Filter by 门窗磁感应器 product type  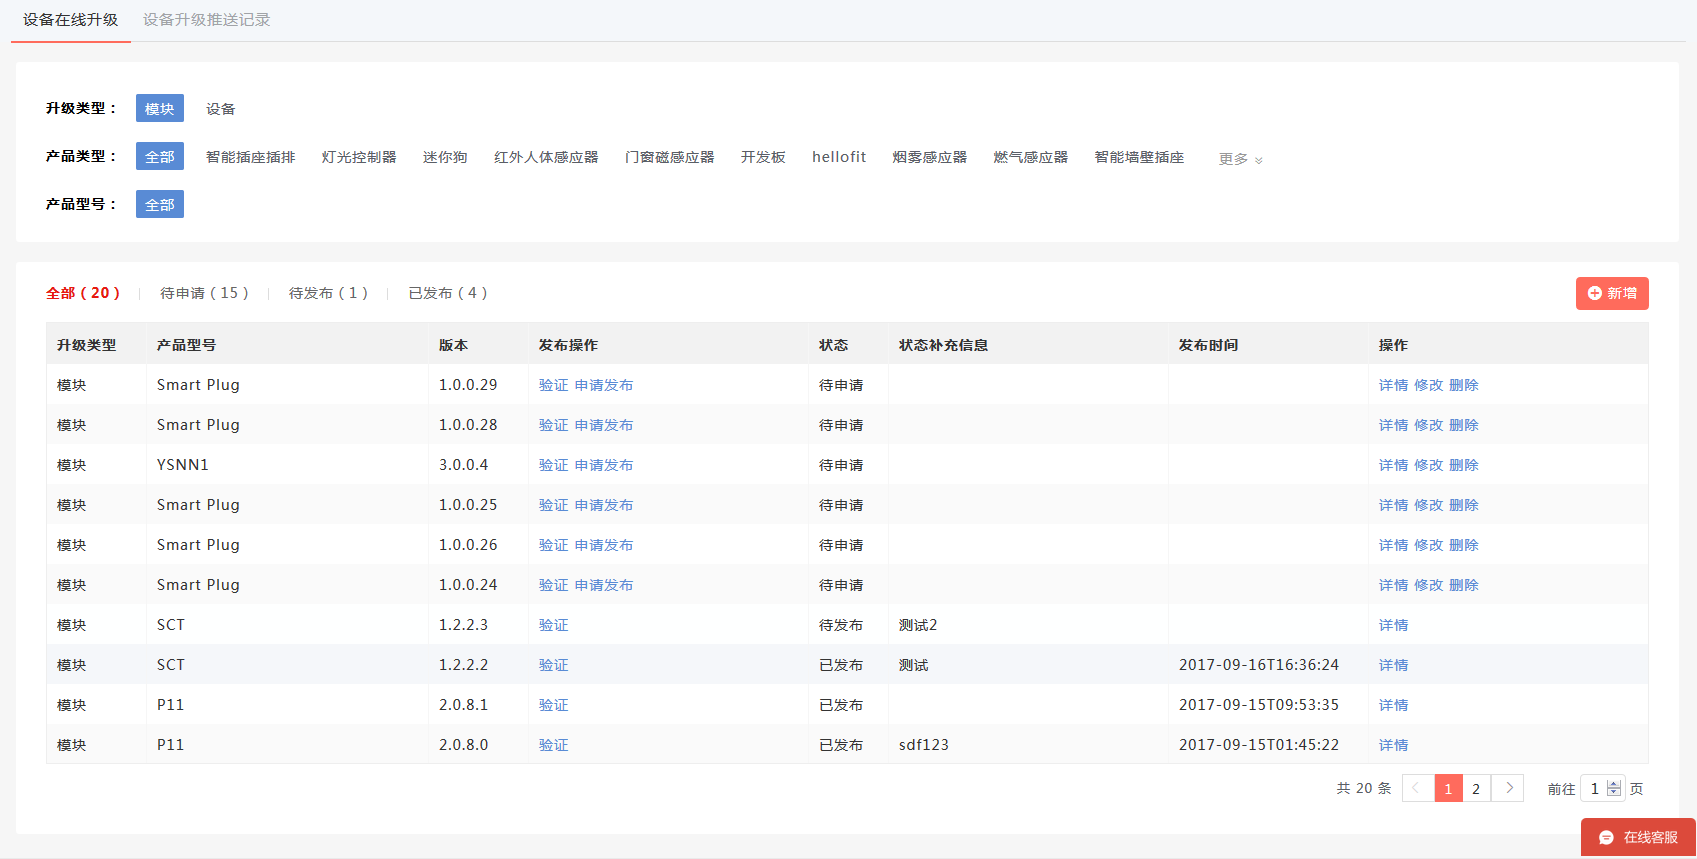(x=670, y=157)
